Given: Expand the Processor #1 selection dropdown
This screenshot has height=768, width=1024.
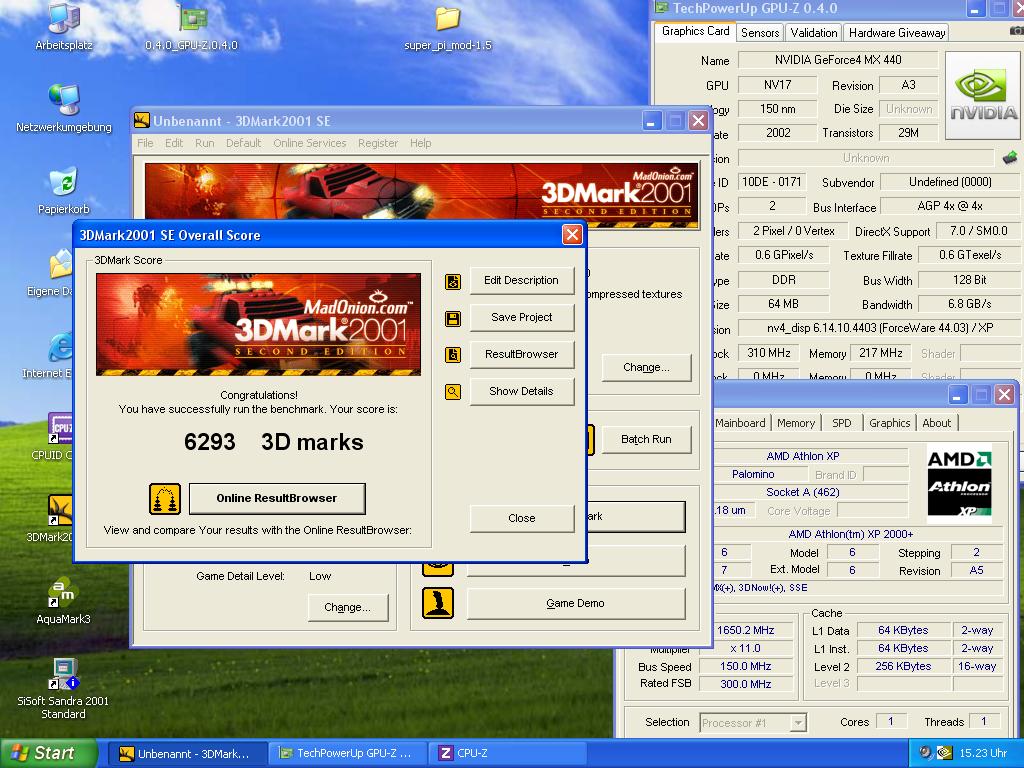Looking at the screenshot, I should (798, 723).
